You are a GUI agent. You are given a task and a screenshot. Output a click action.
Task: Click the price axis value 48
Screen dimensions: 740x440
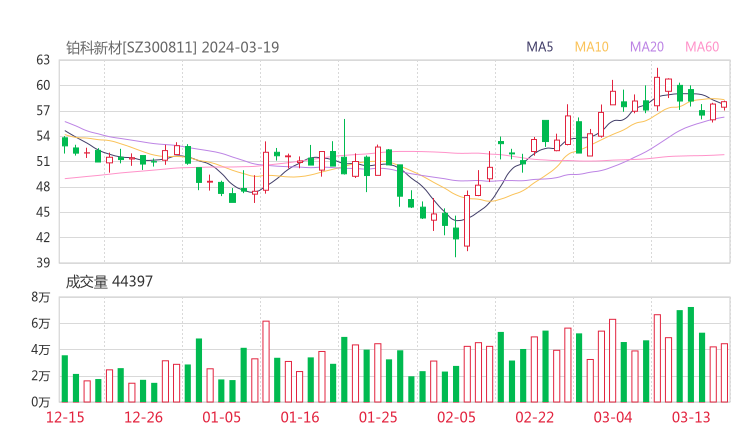point(43,187)
